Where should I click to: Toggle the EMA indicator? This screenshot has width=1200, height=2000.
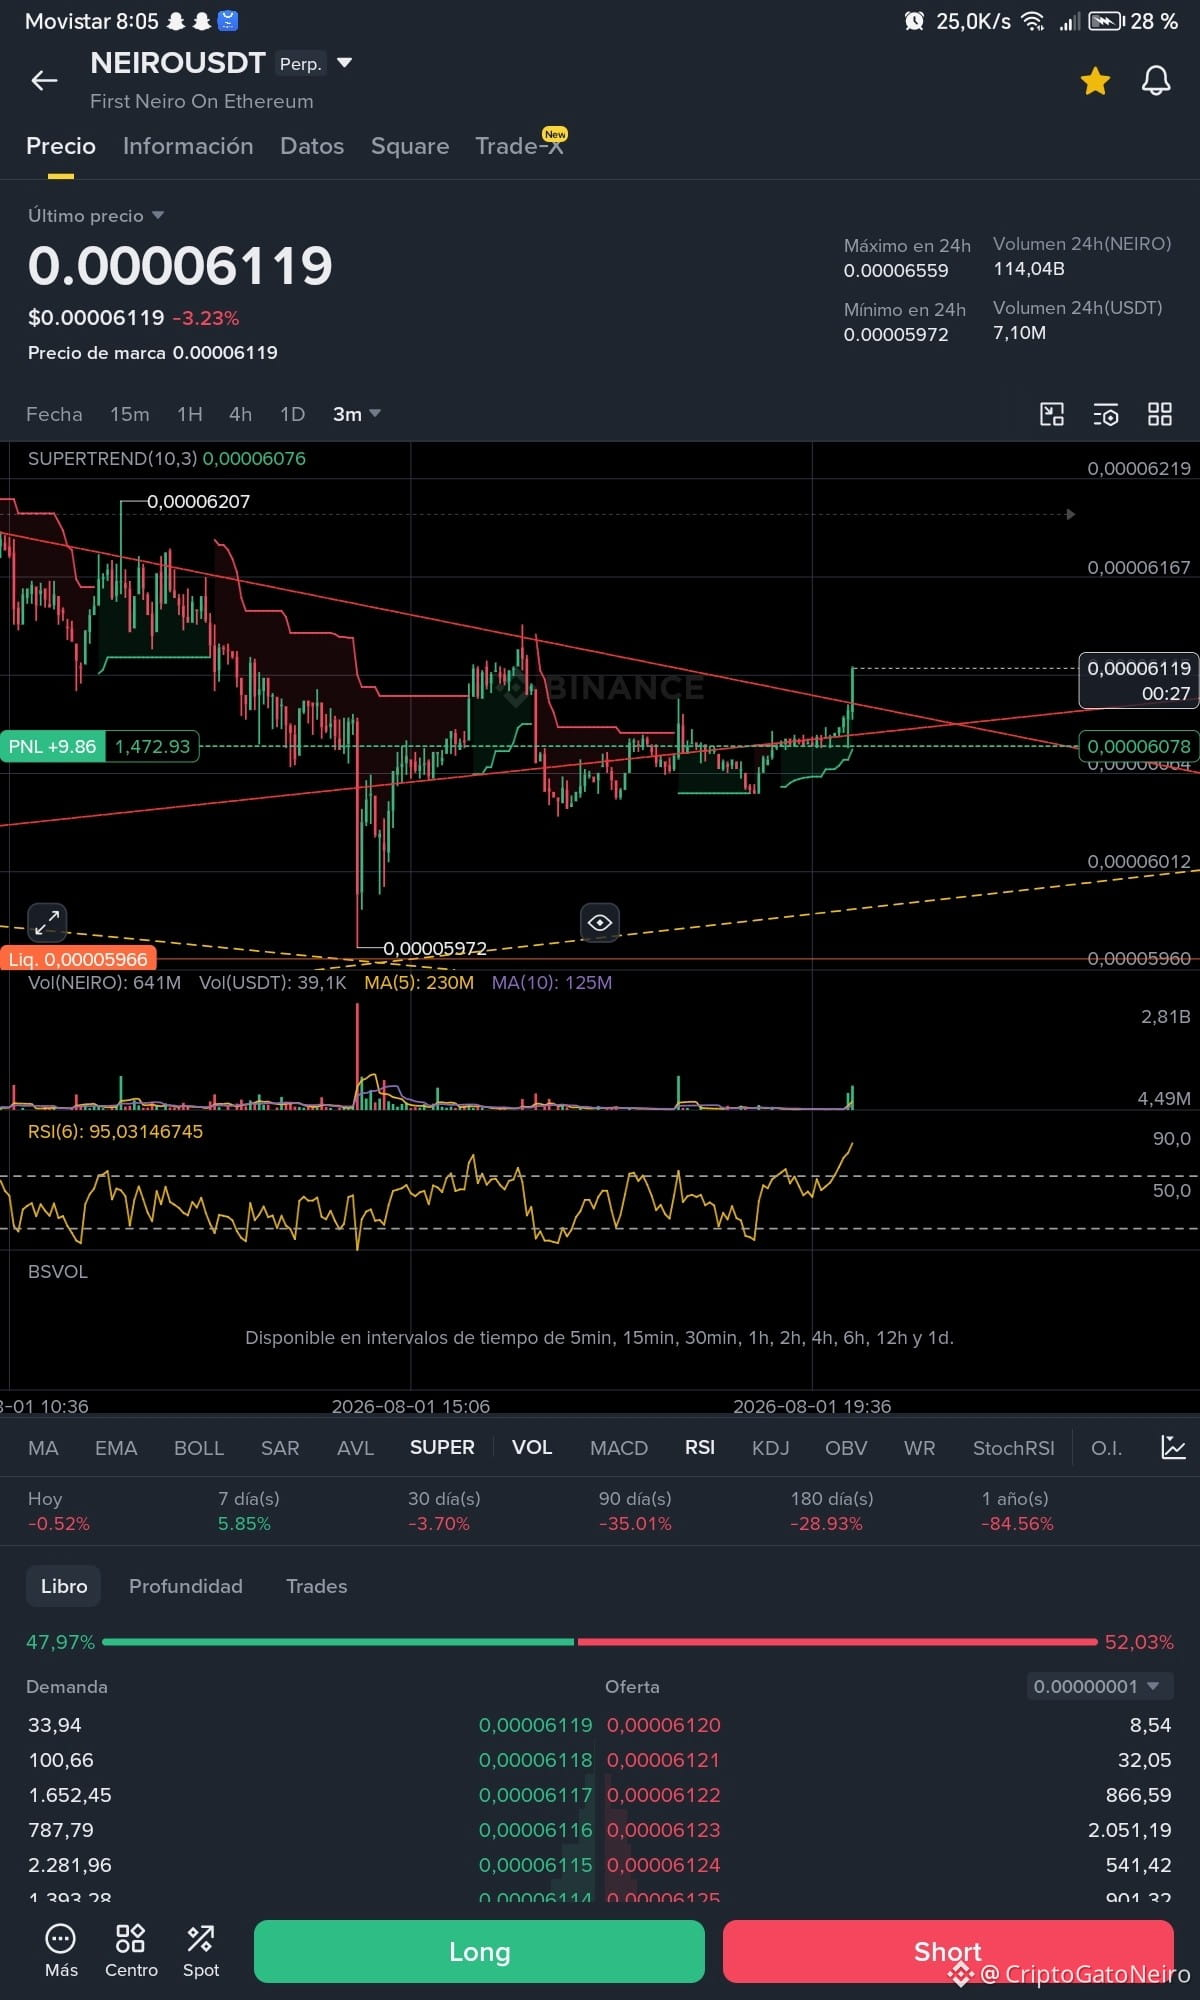pos(116,1448)
